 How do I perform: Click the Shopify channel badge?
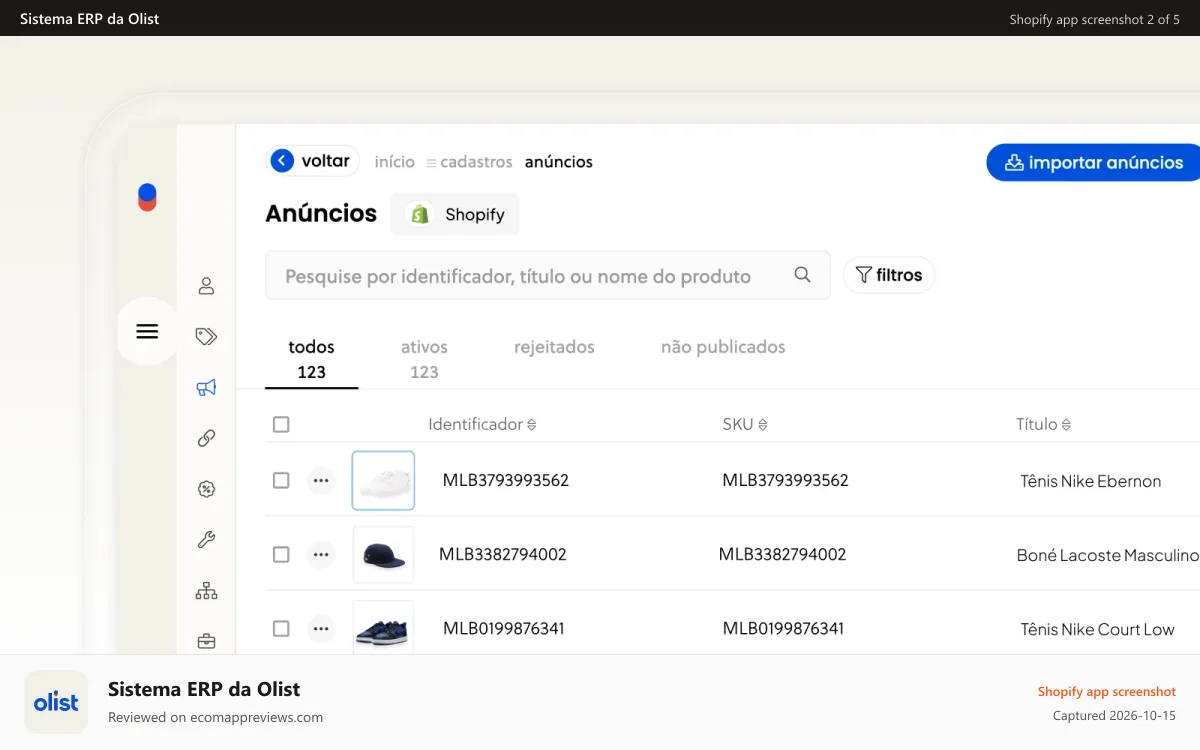click(455, 214)
